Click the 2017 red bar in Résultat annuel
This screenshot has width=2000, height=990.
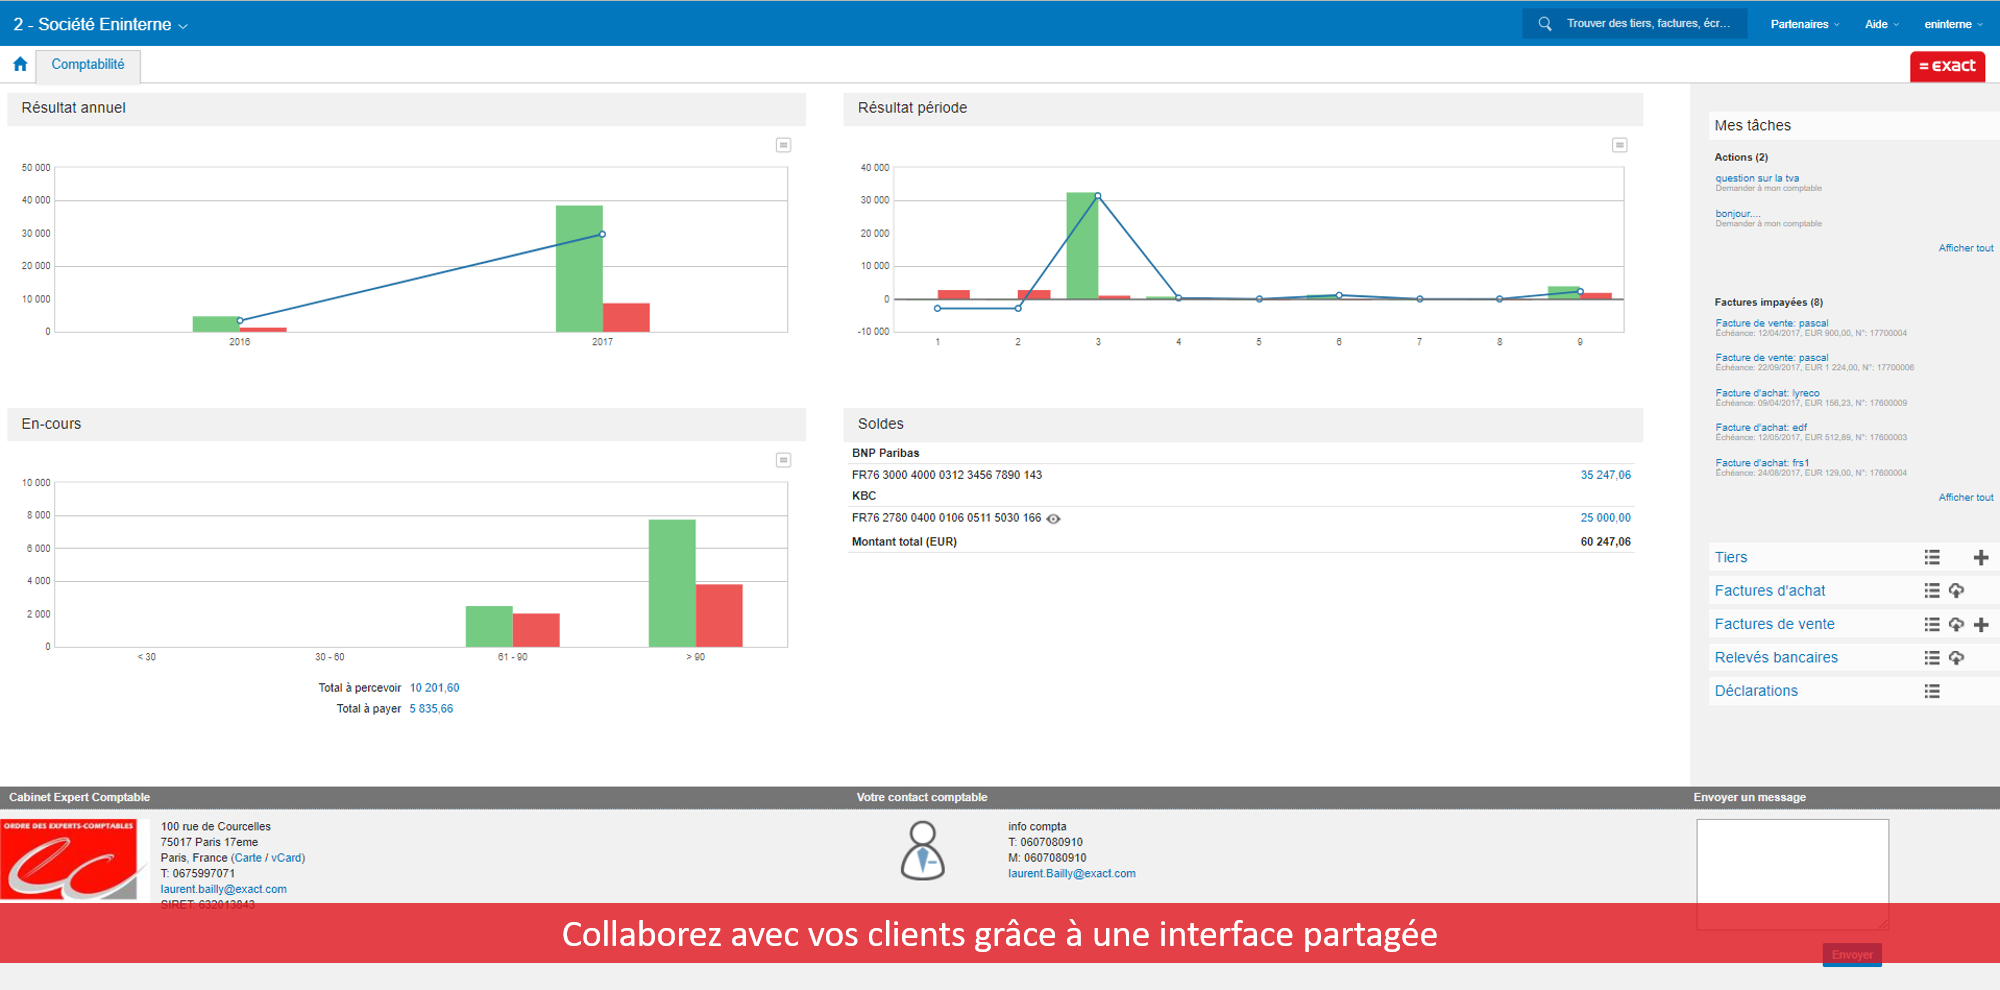[626, 317]
